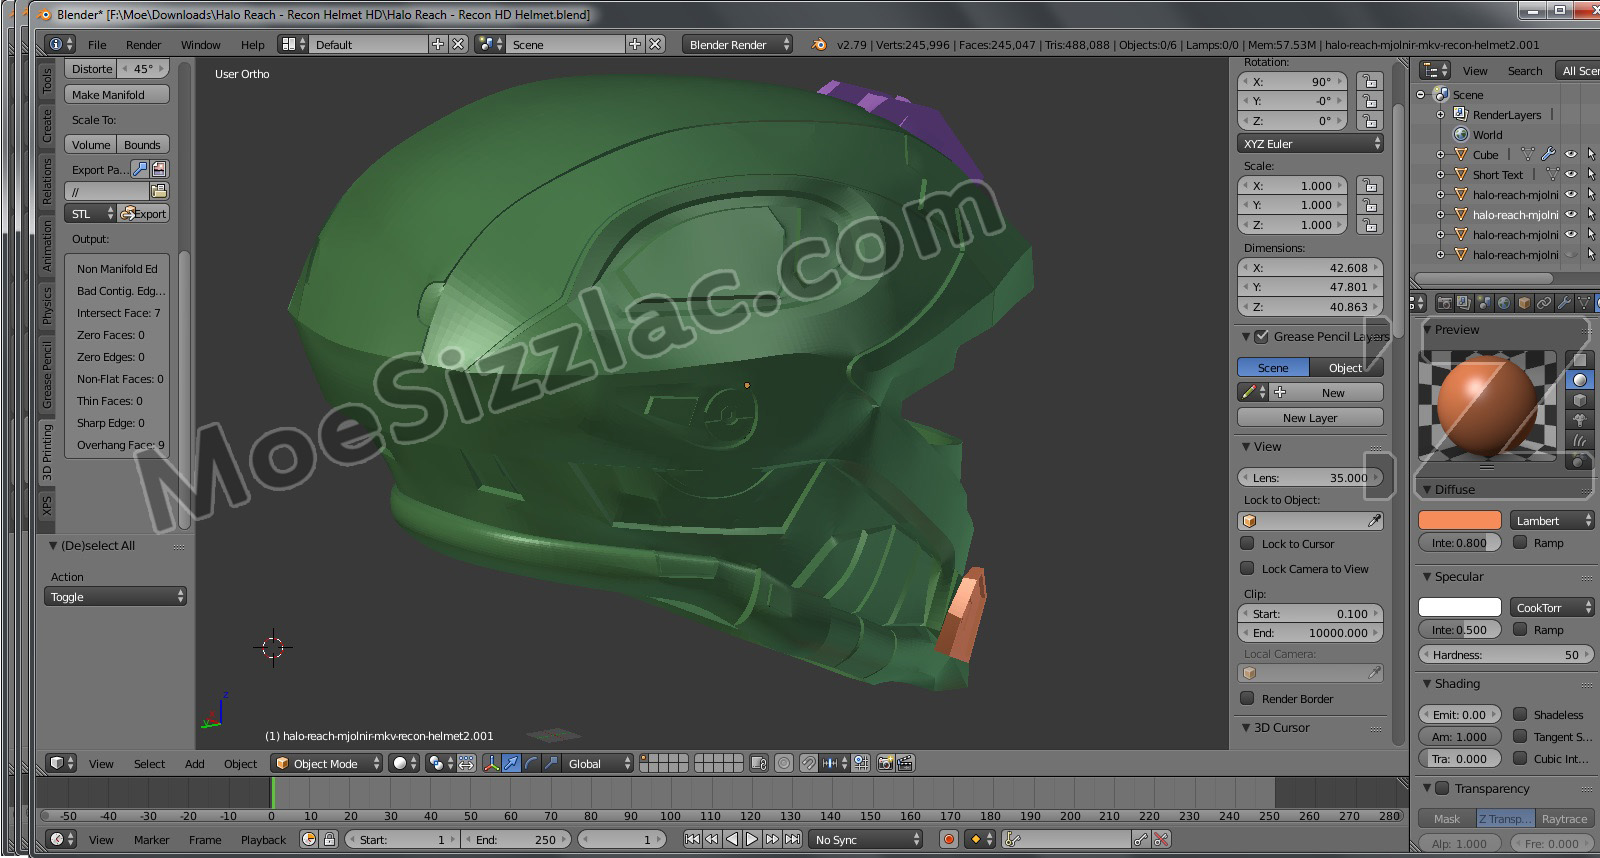Click the timeline End frame field
Viewport: 1600px width, 858px height.
[x=516, y=839]
